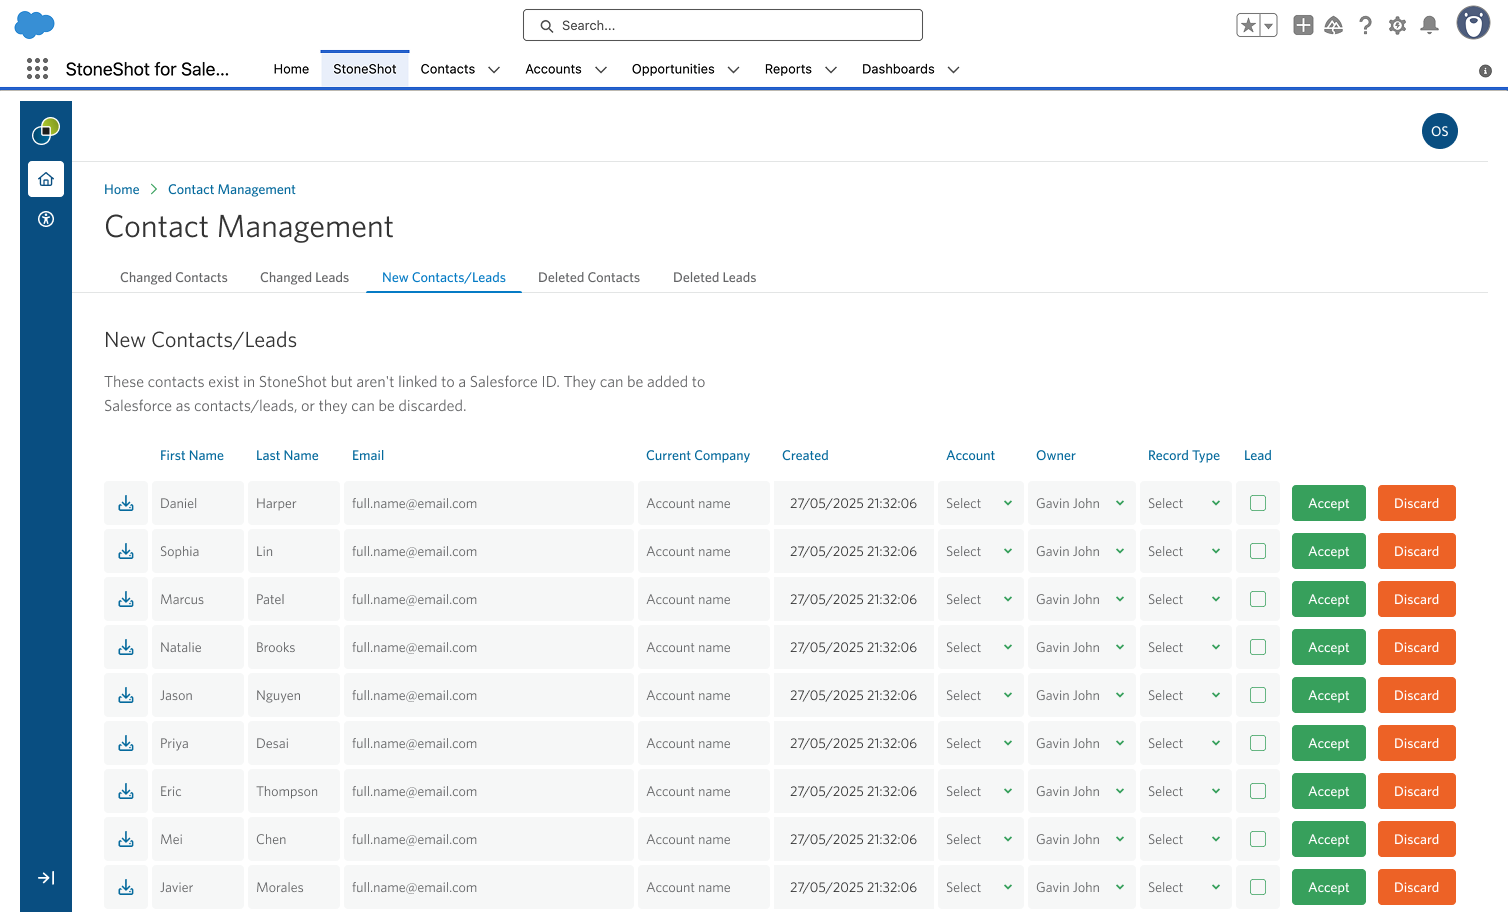Screen dimensions: 1508x912
Task: Expand the Opportunities nav chevron
Action: [x=733, y=70]
